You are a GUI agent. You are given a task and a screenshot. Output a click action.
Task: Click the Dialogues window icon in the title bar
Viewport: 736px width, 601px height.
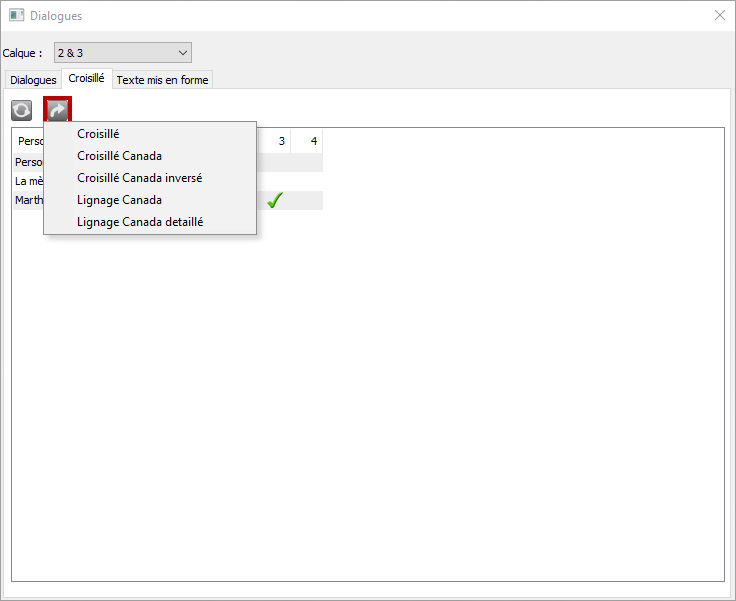[16, 16]
